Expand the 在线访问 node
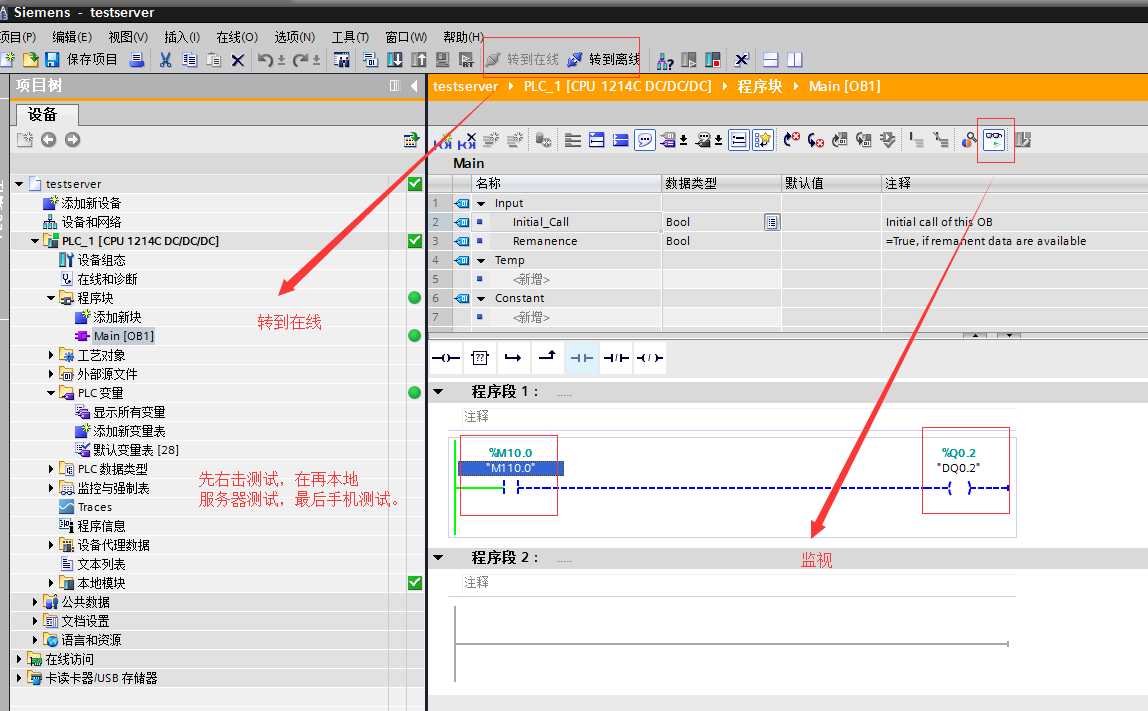The height and width of the screenshot is (711, 1148). pos(19,659)
